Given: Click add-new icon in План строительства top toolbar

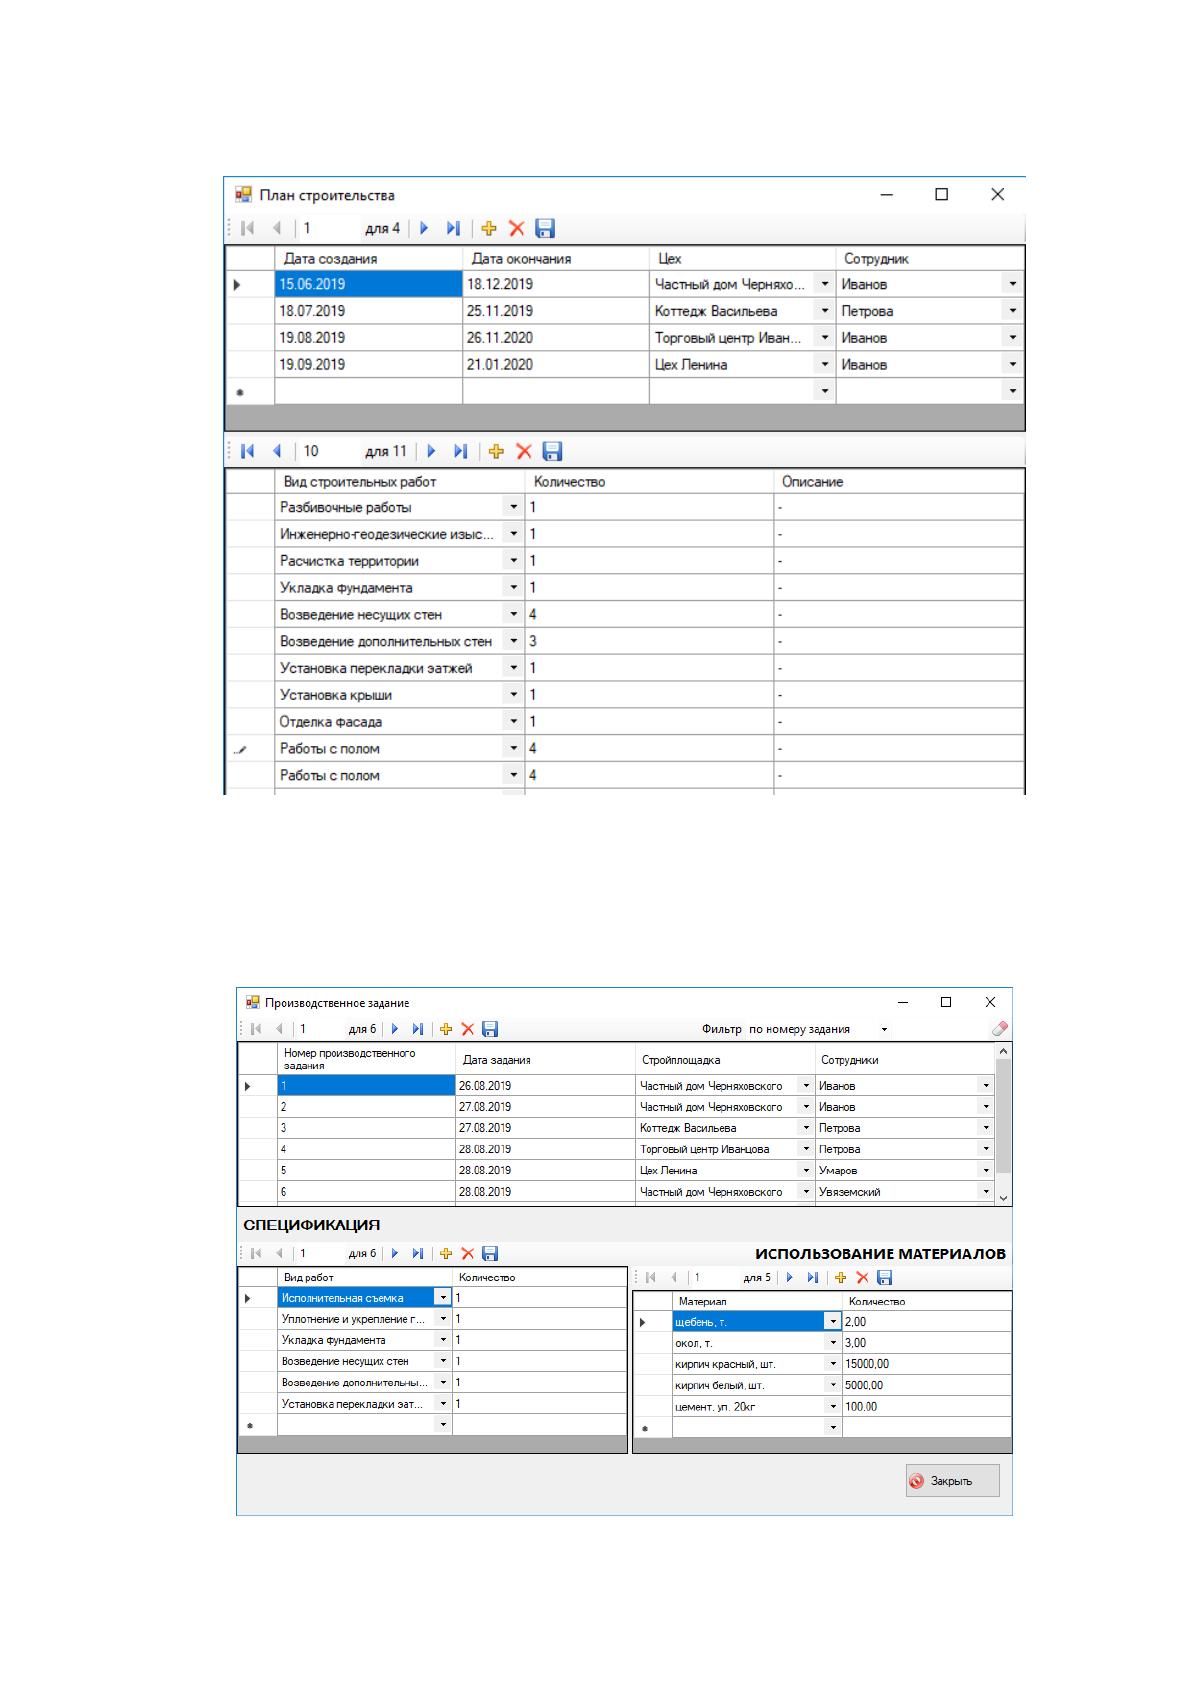Looking at the screenshot, I should point(489,229).
